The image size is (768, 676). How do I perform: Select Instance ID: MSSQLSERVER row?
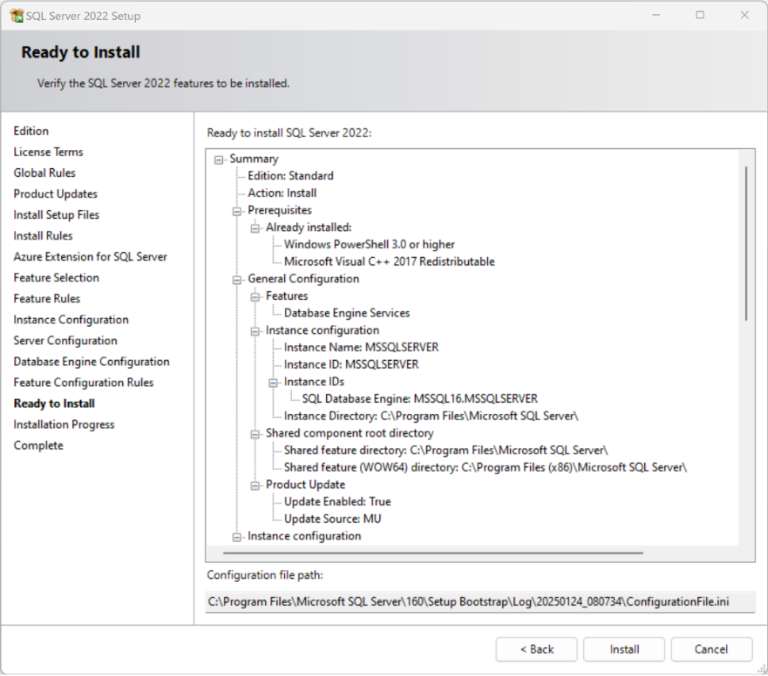pos(351,364)
